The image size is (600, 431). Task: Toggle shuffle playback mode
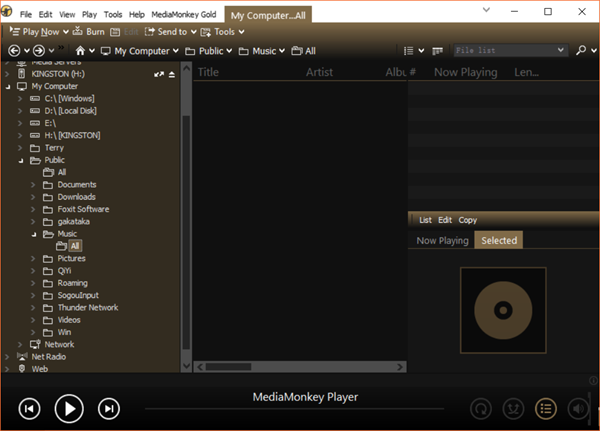513,409
